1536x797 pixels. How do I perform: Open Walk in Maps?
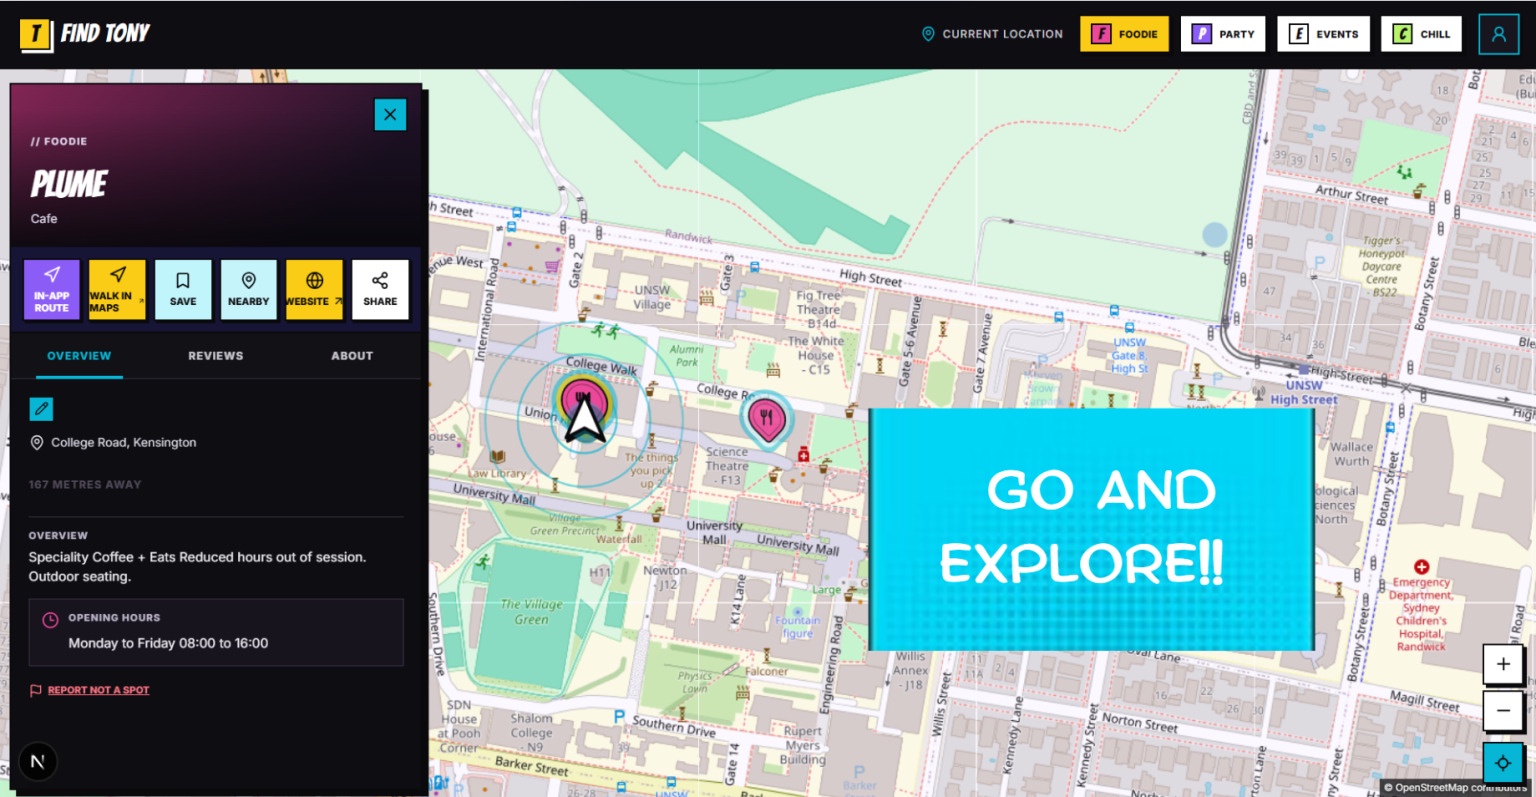click(117, 289)
